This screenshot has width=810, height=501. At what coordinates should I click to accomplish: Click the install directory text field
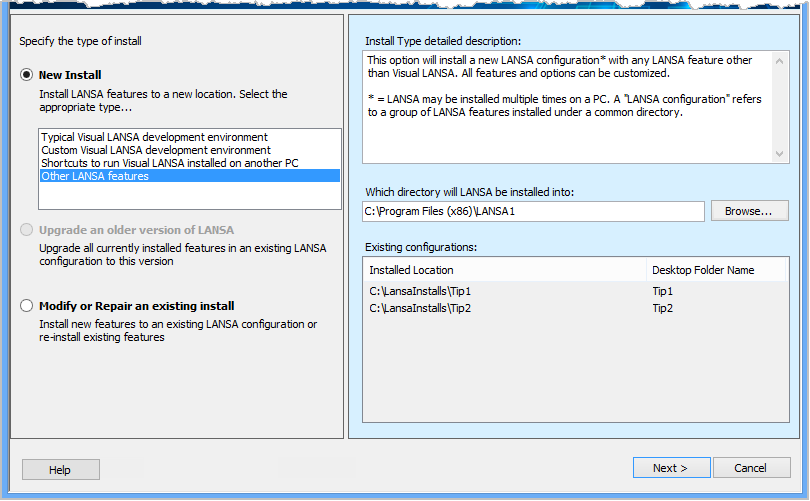[533, 211]
